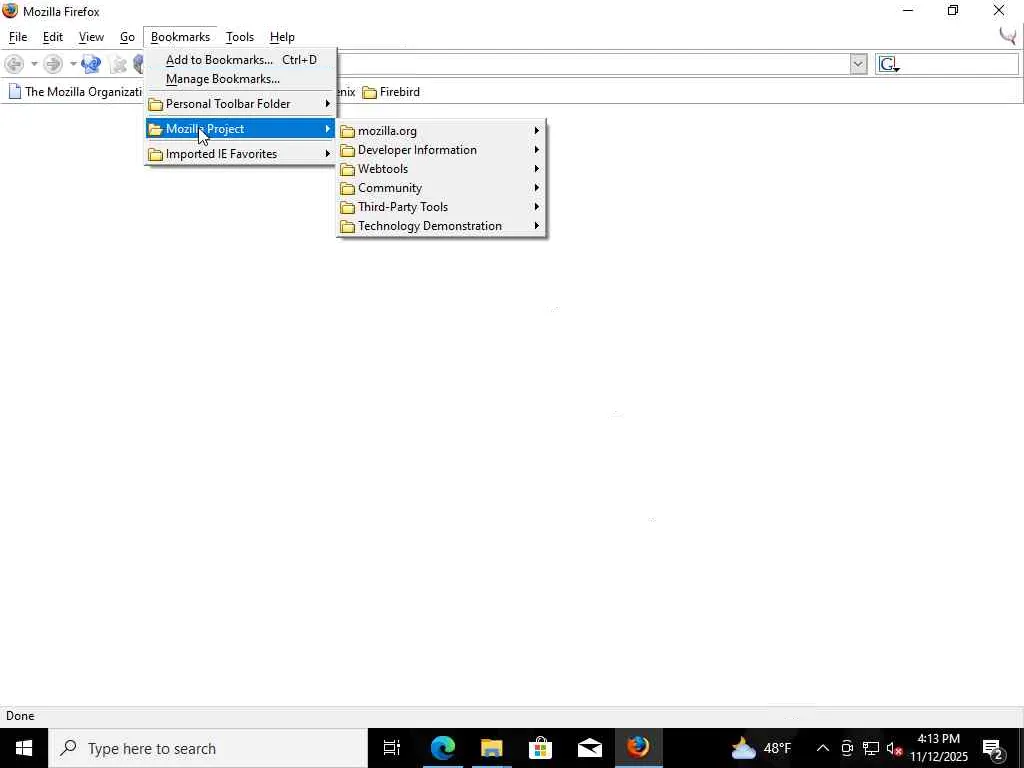The image size is (1024, 768).
Task: Open the Windows Start menu
Action: point(24,748)
